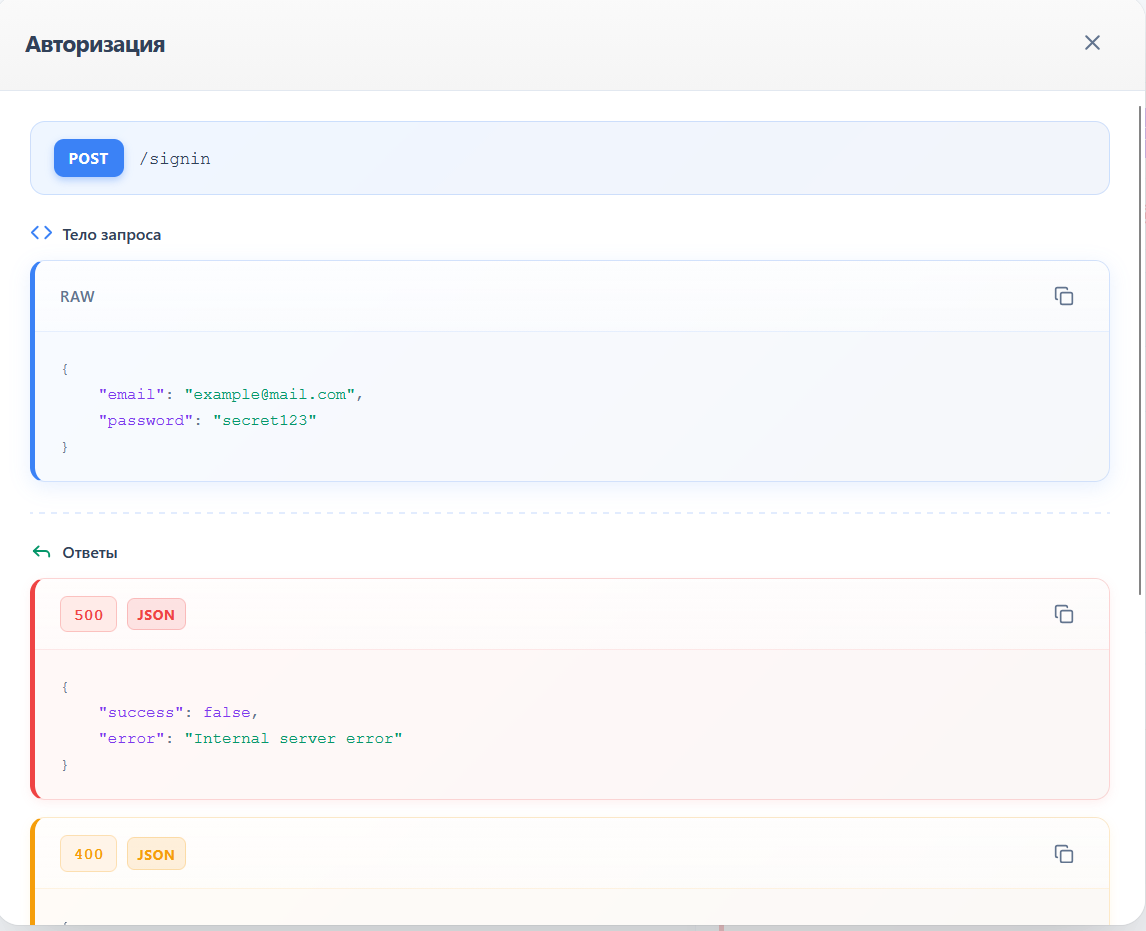This screenshot has width=1146, height=931.
Task: Click the red 500 status badge
Action: 89,615
